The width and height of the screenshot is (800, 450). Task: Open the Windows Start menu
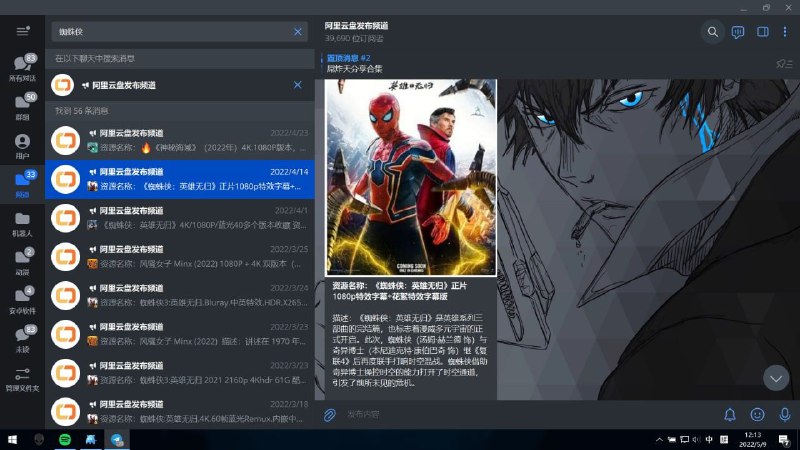[x=13, y=439]
